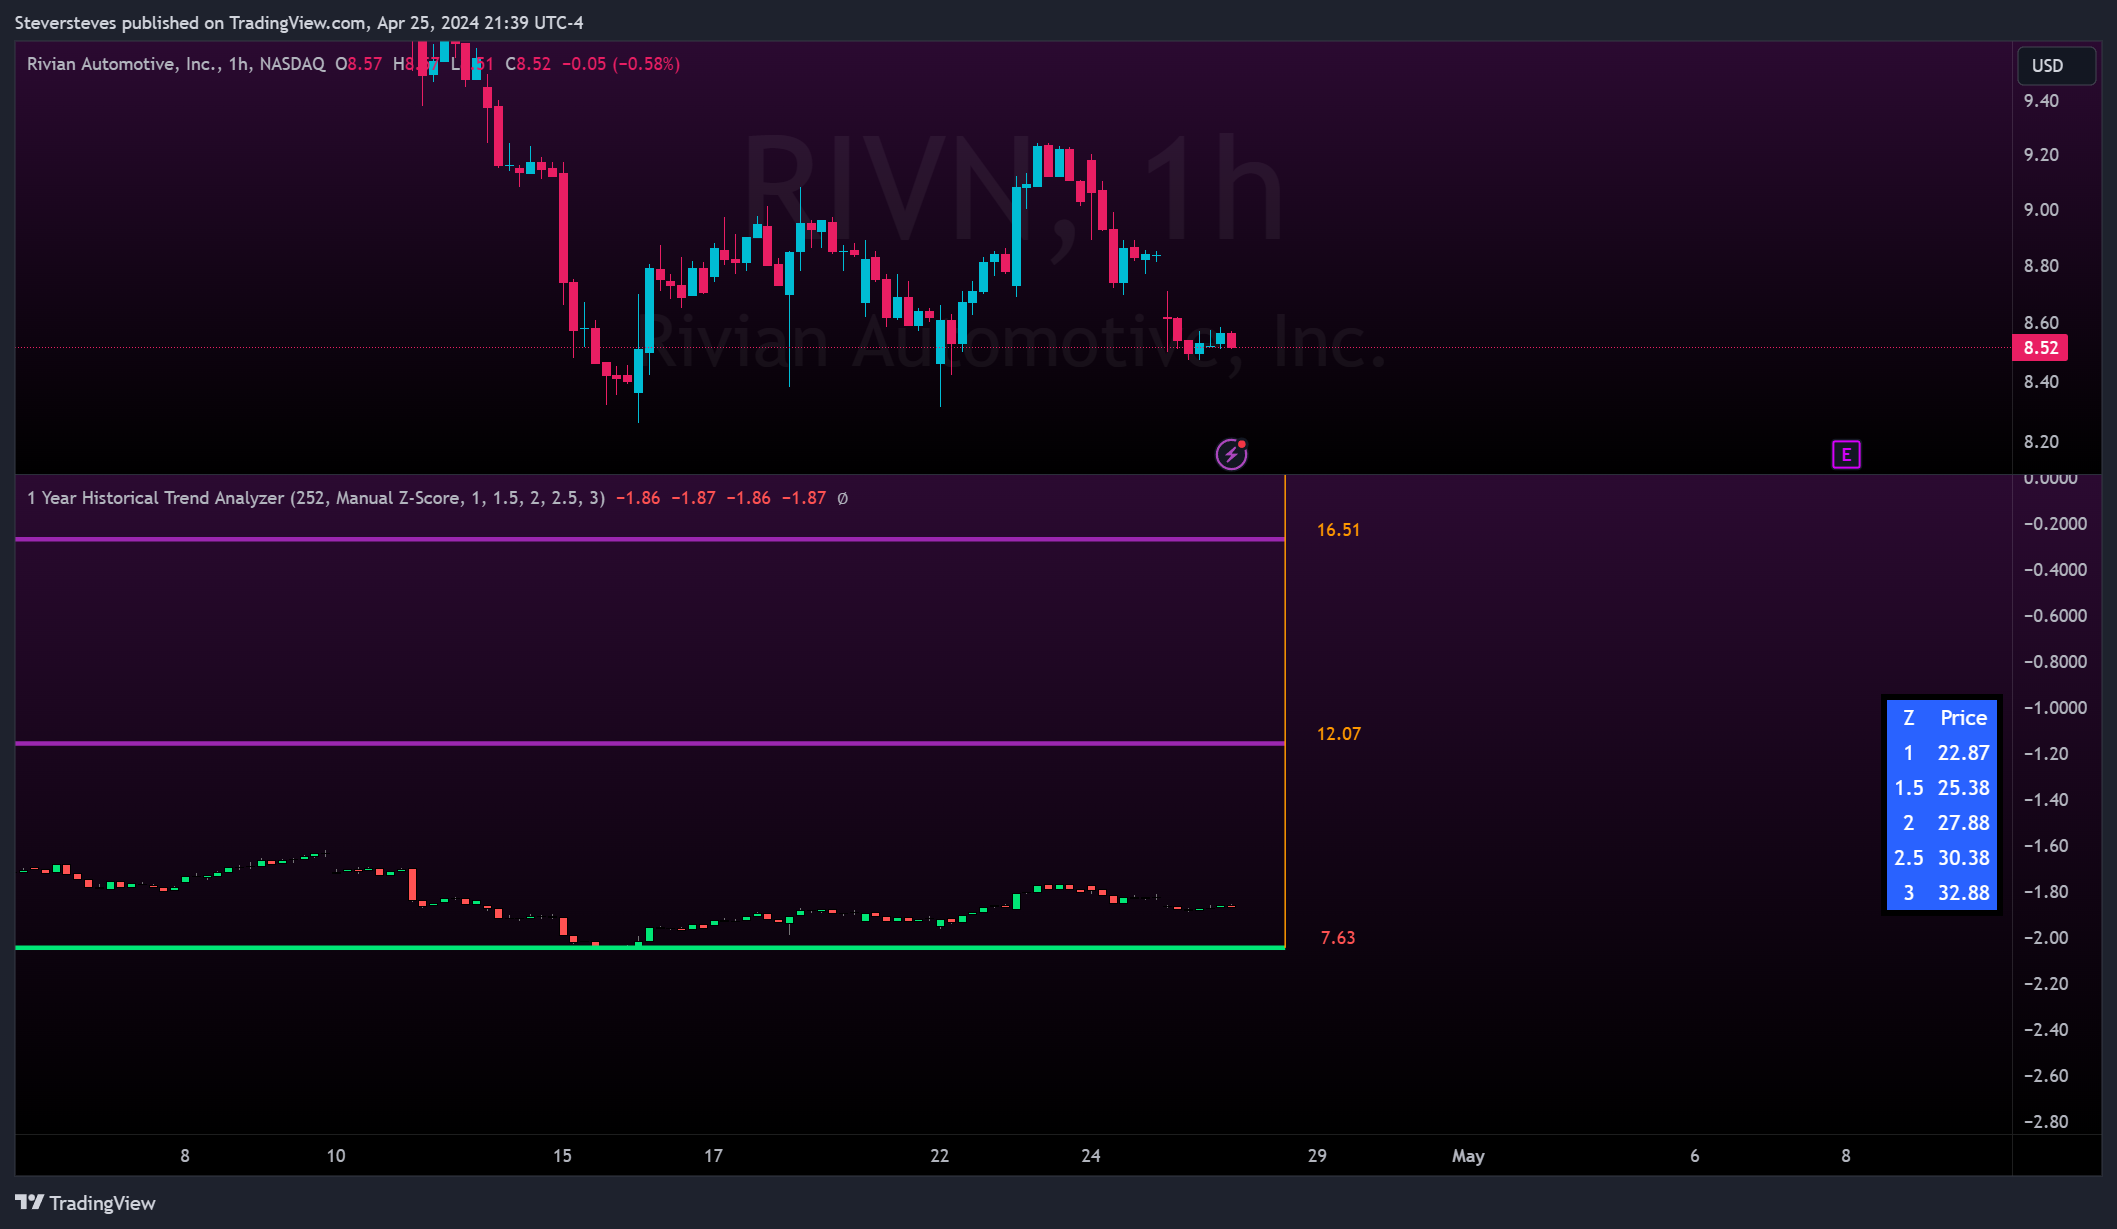
Task: Click the 9.40 price scale label
Action: [x=2041, y=101]
